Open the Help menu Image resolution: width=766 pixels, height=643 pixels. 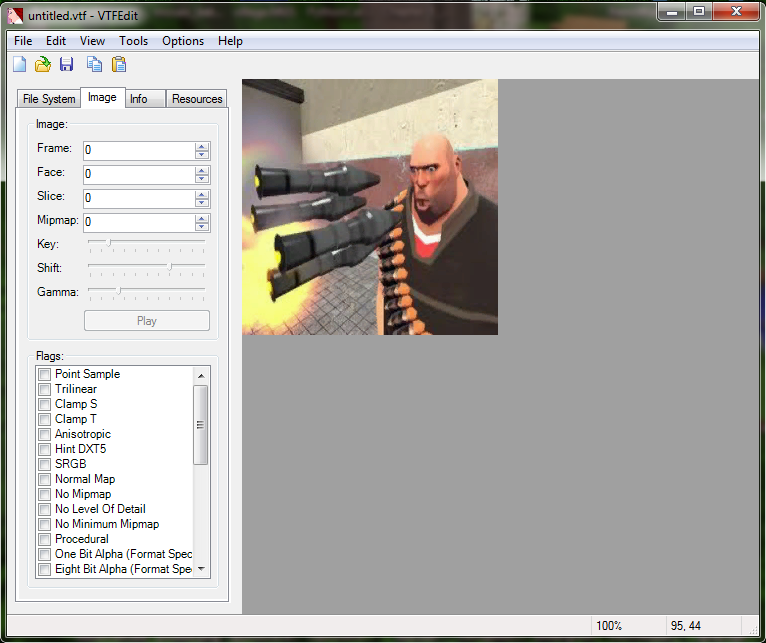pos(230,41)
